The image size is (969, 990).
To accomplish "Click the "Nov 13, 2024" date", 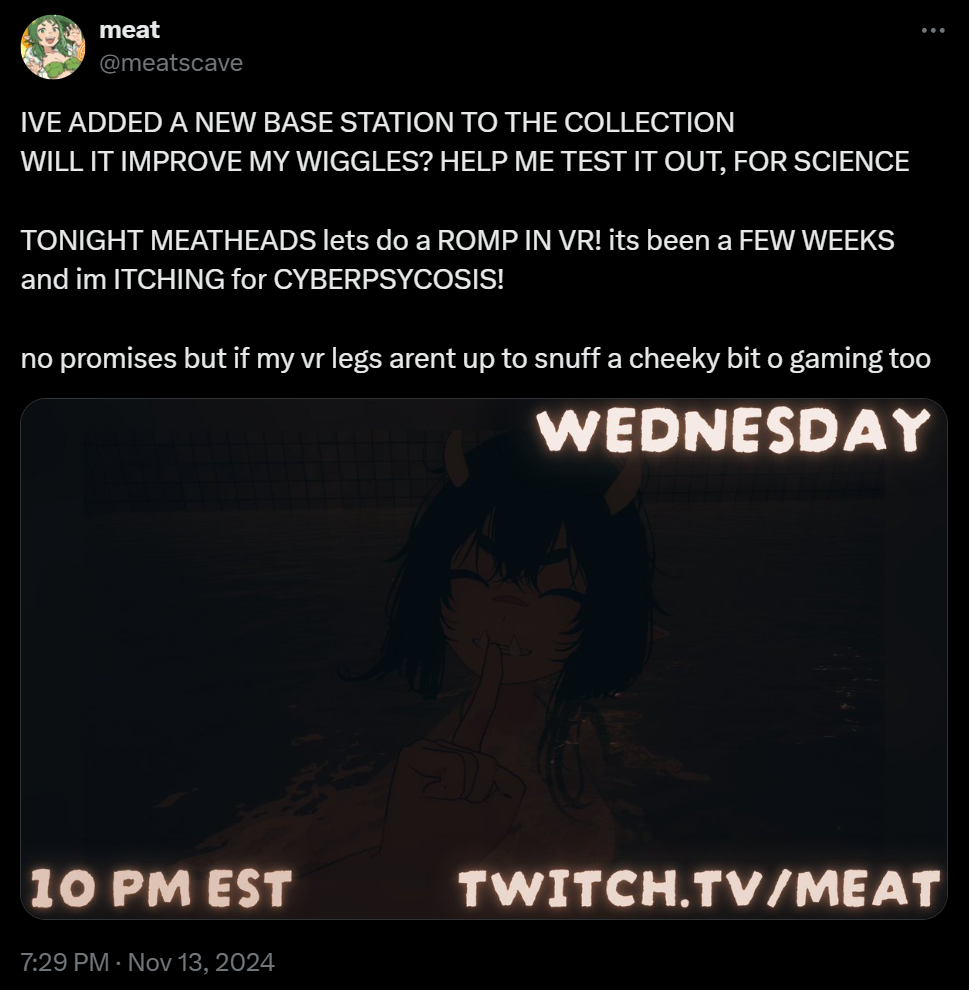I will click(x=201, y=962).
